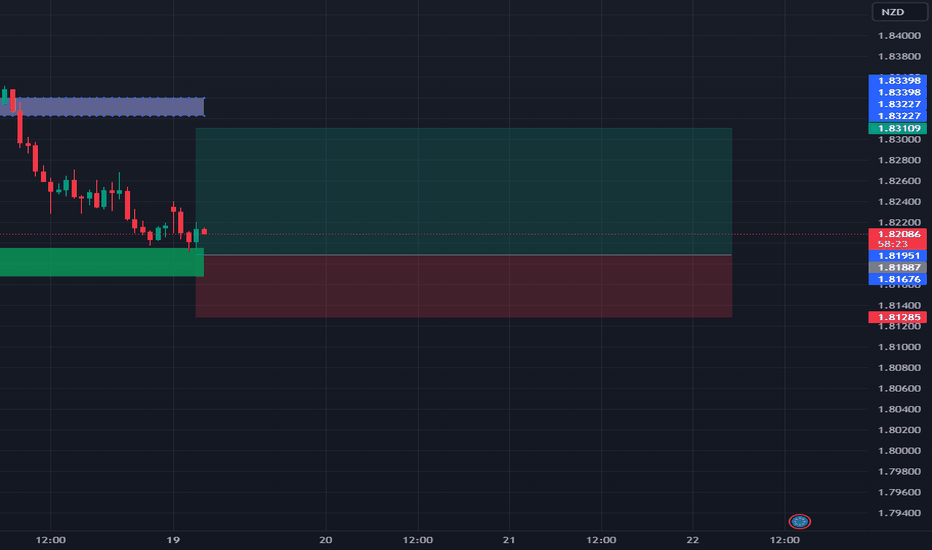Screen dimensions: 932x550
Task: Click the 12:00 label between dates 20 and 21
Action: click(418, 540)
